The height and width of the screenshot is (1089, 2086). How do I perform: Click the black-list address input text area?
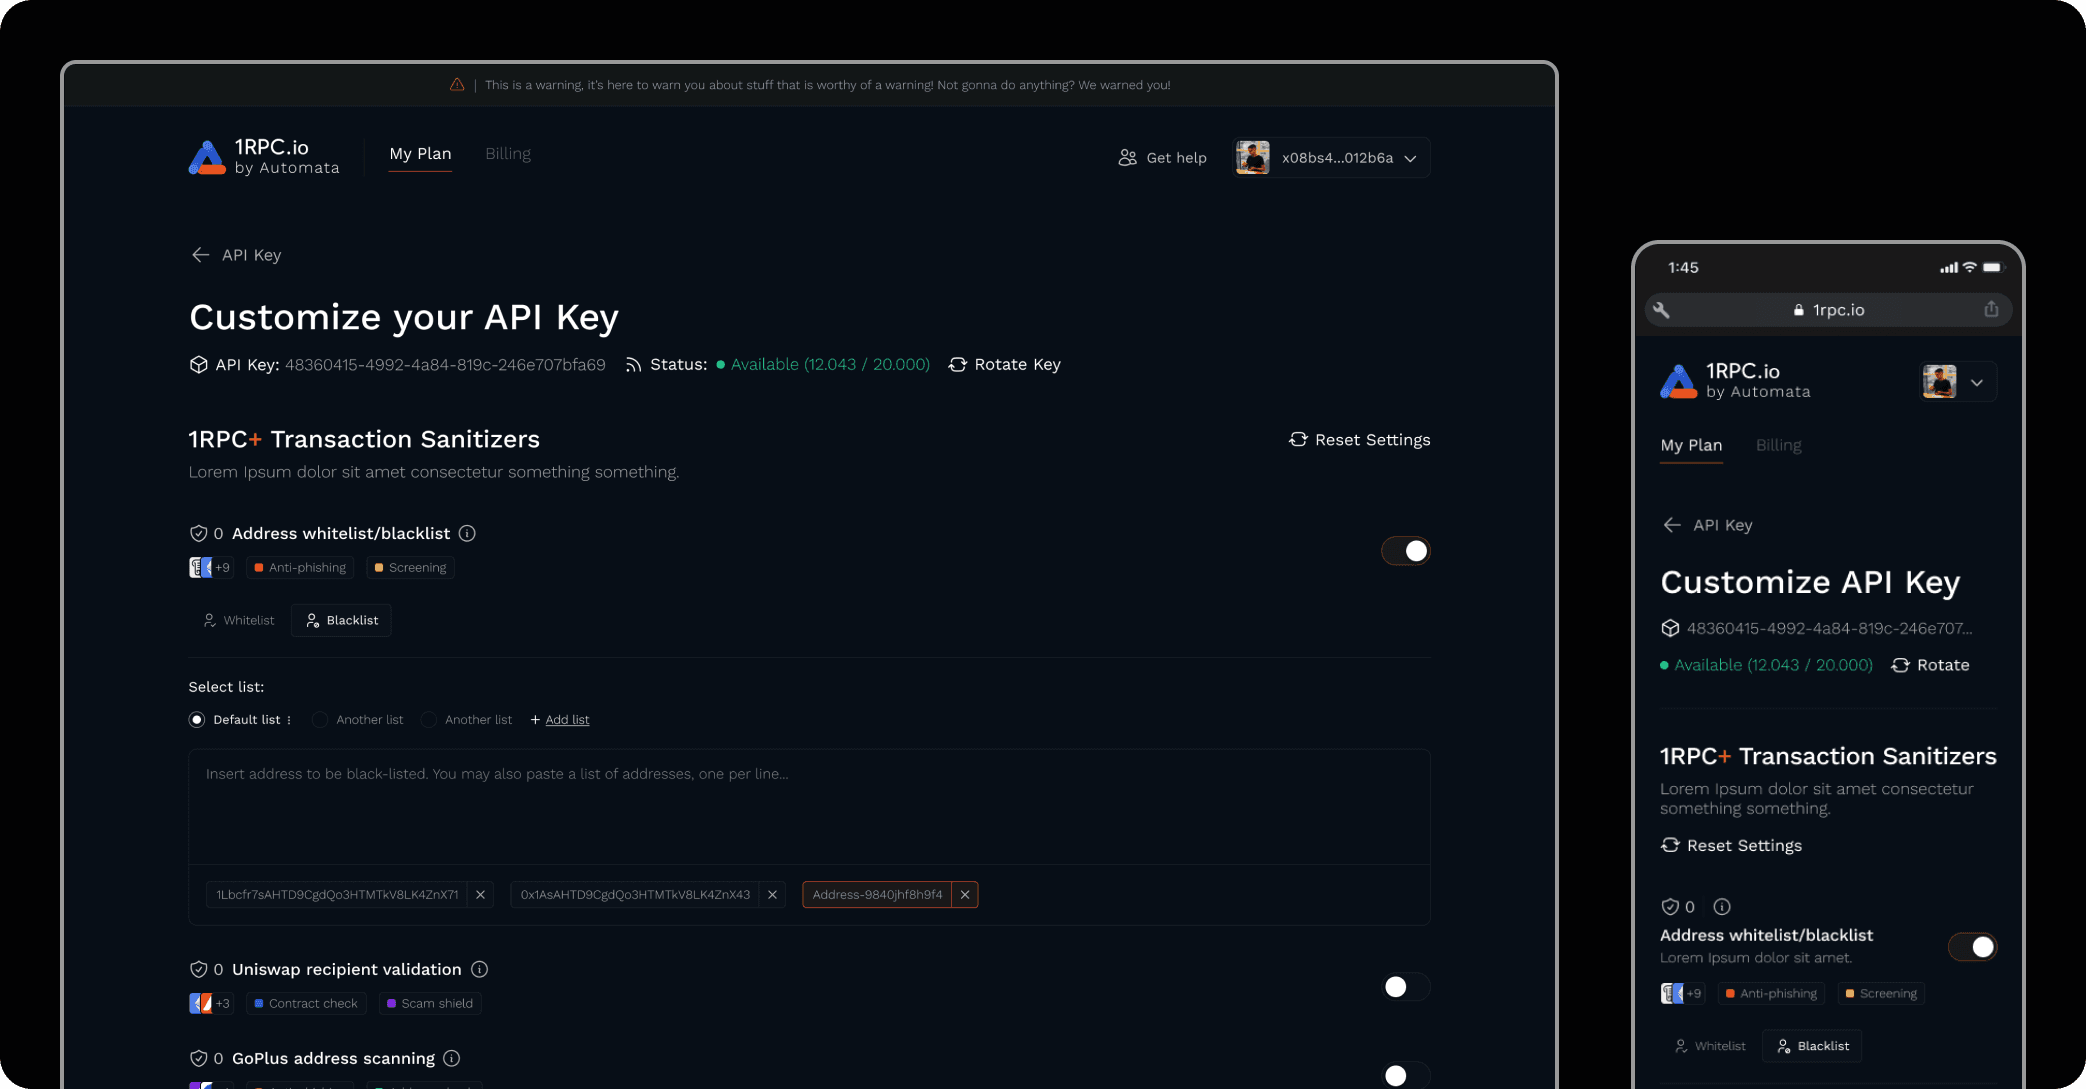pyautogui.click(x=808, y=806)
